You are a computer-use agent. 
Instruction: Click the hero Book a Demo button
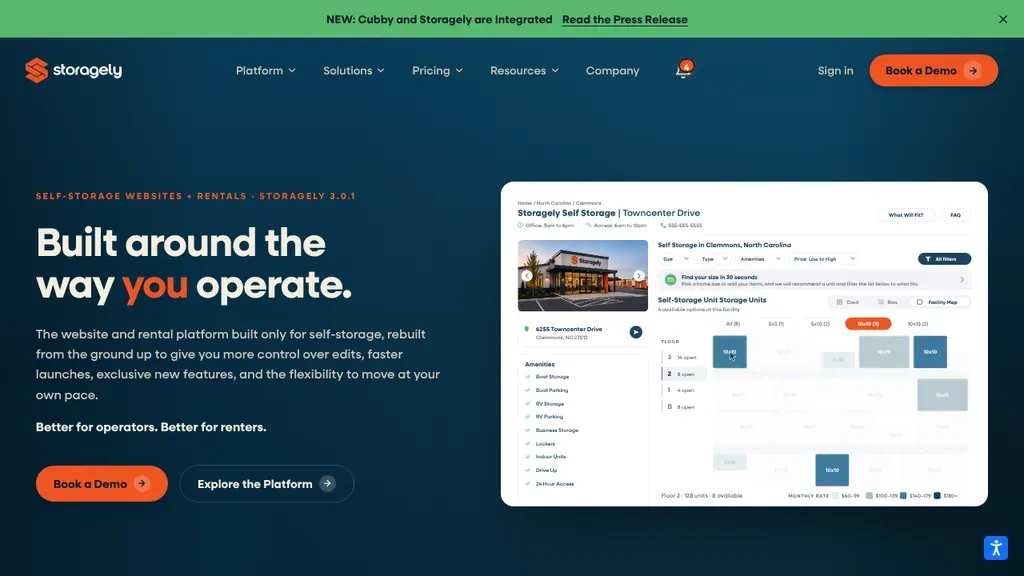102,483
